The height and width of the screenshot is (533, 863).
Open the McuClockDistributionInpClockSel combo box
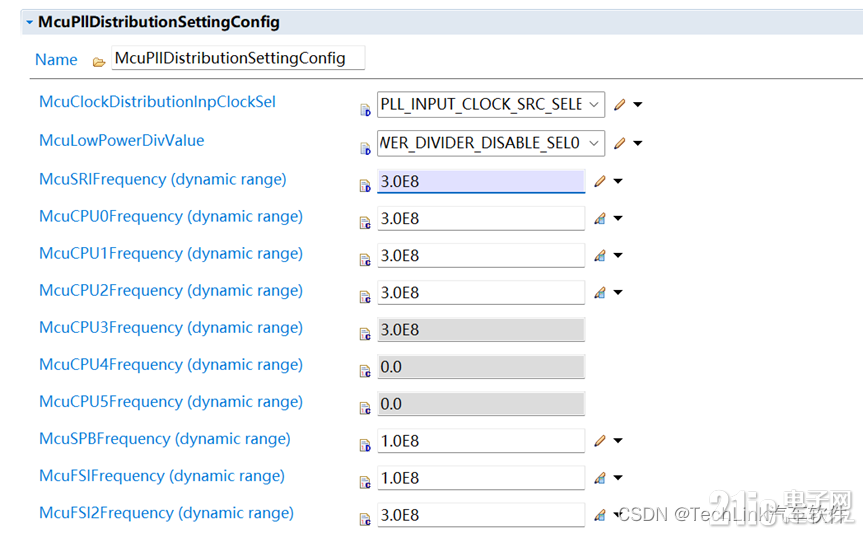pos(490,104)
